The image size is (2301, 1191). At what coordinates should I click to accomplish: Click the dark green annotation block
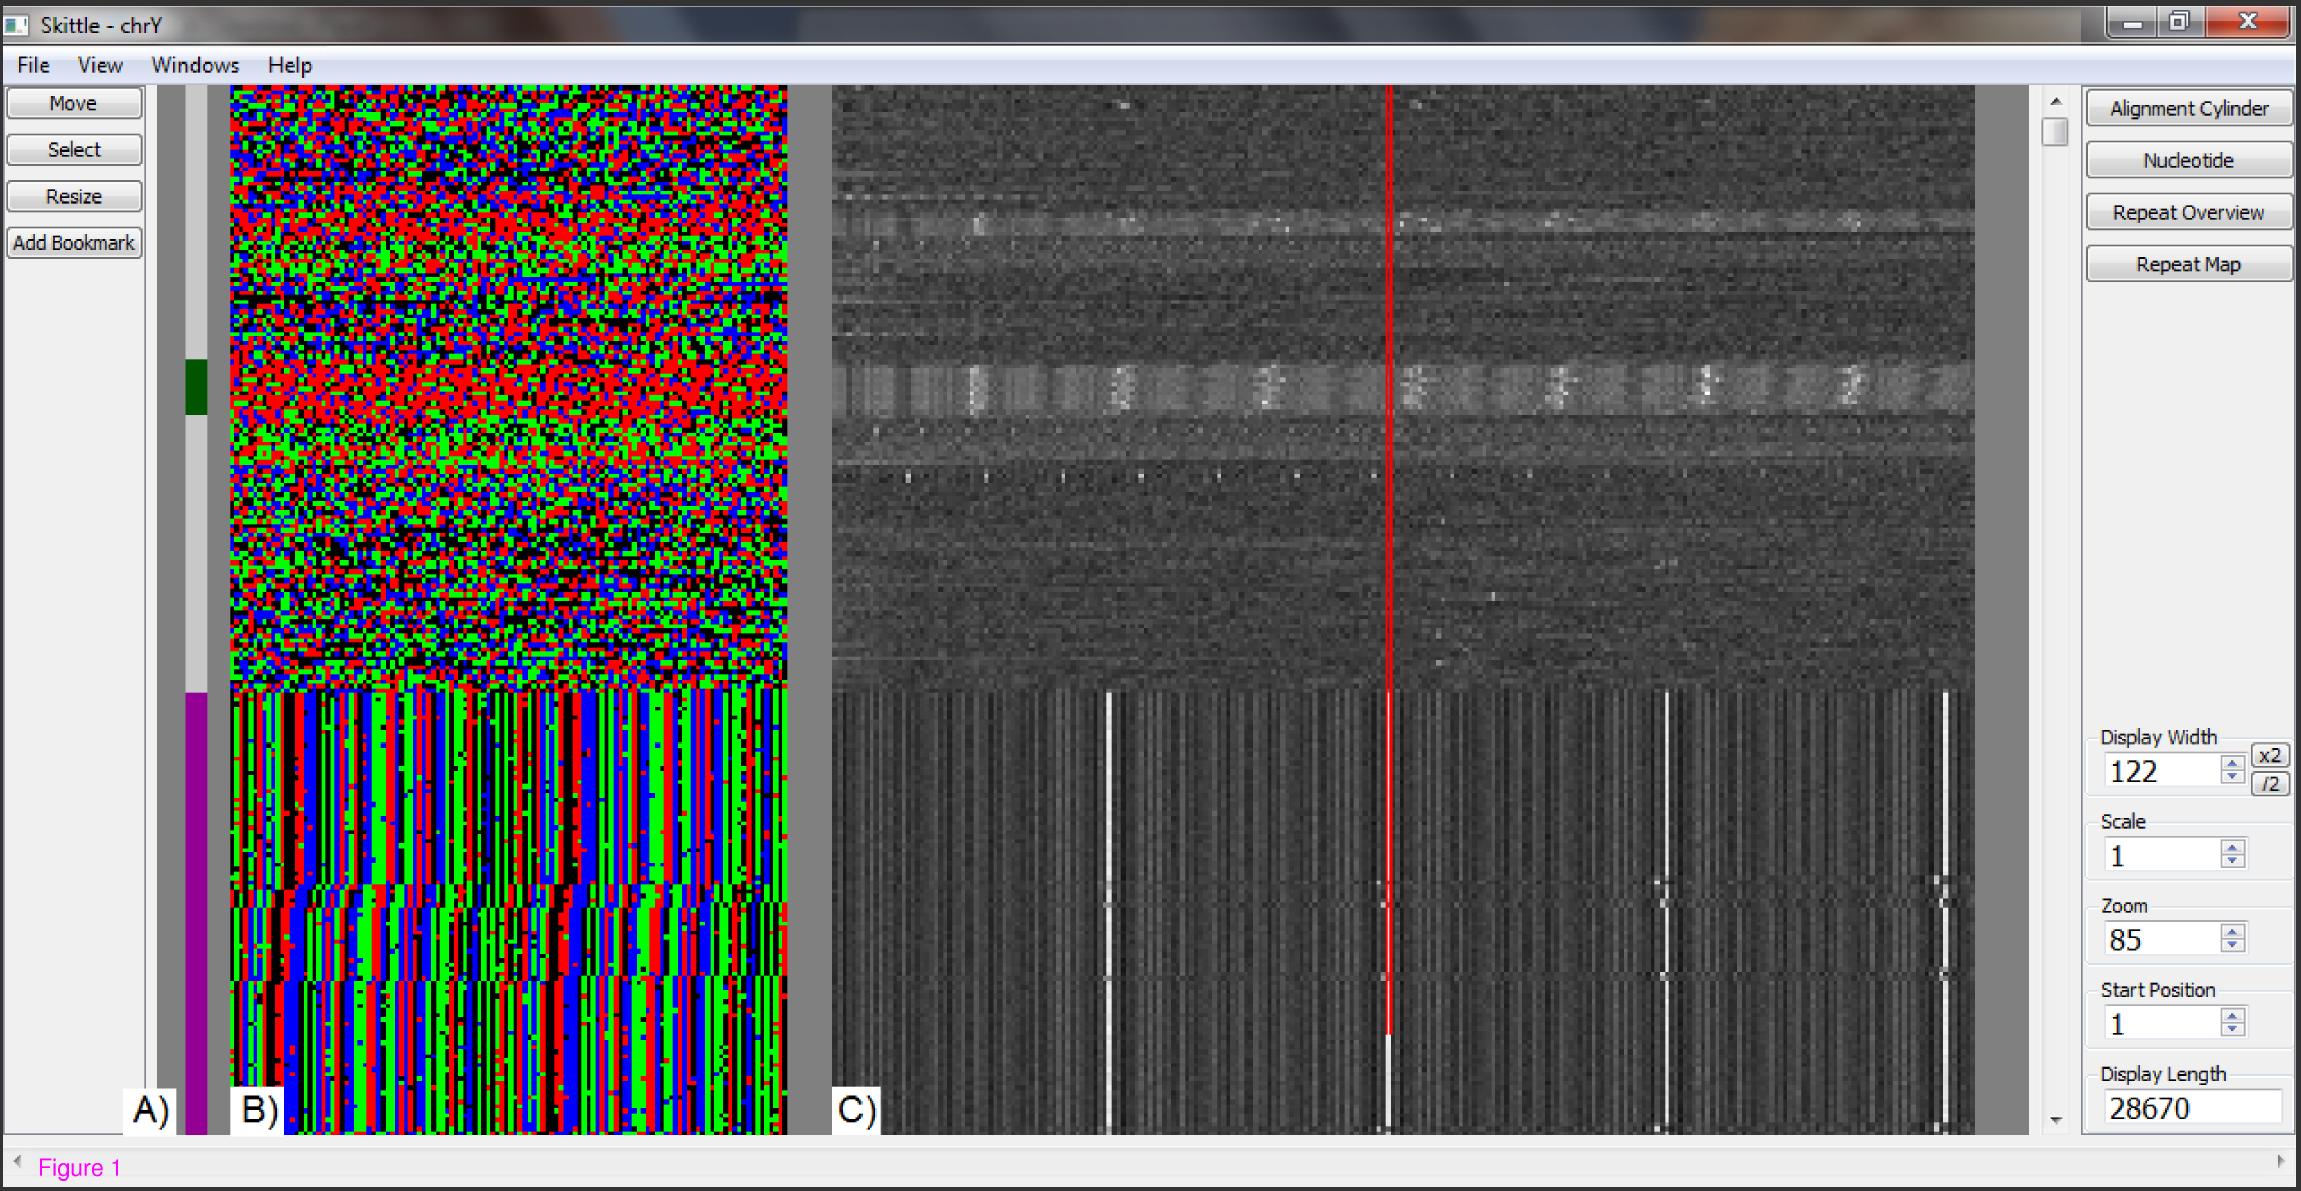click(x=196, y=387)
